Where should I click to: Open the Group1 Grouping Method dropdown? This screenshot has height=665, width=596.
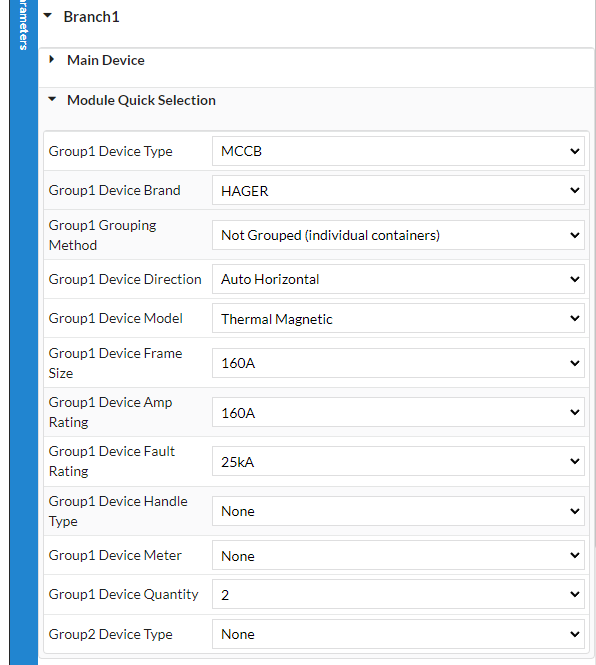coord(398,235)
